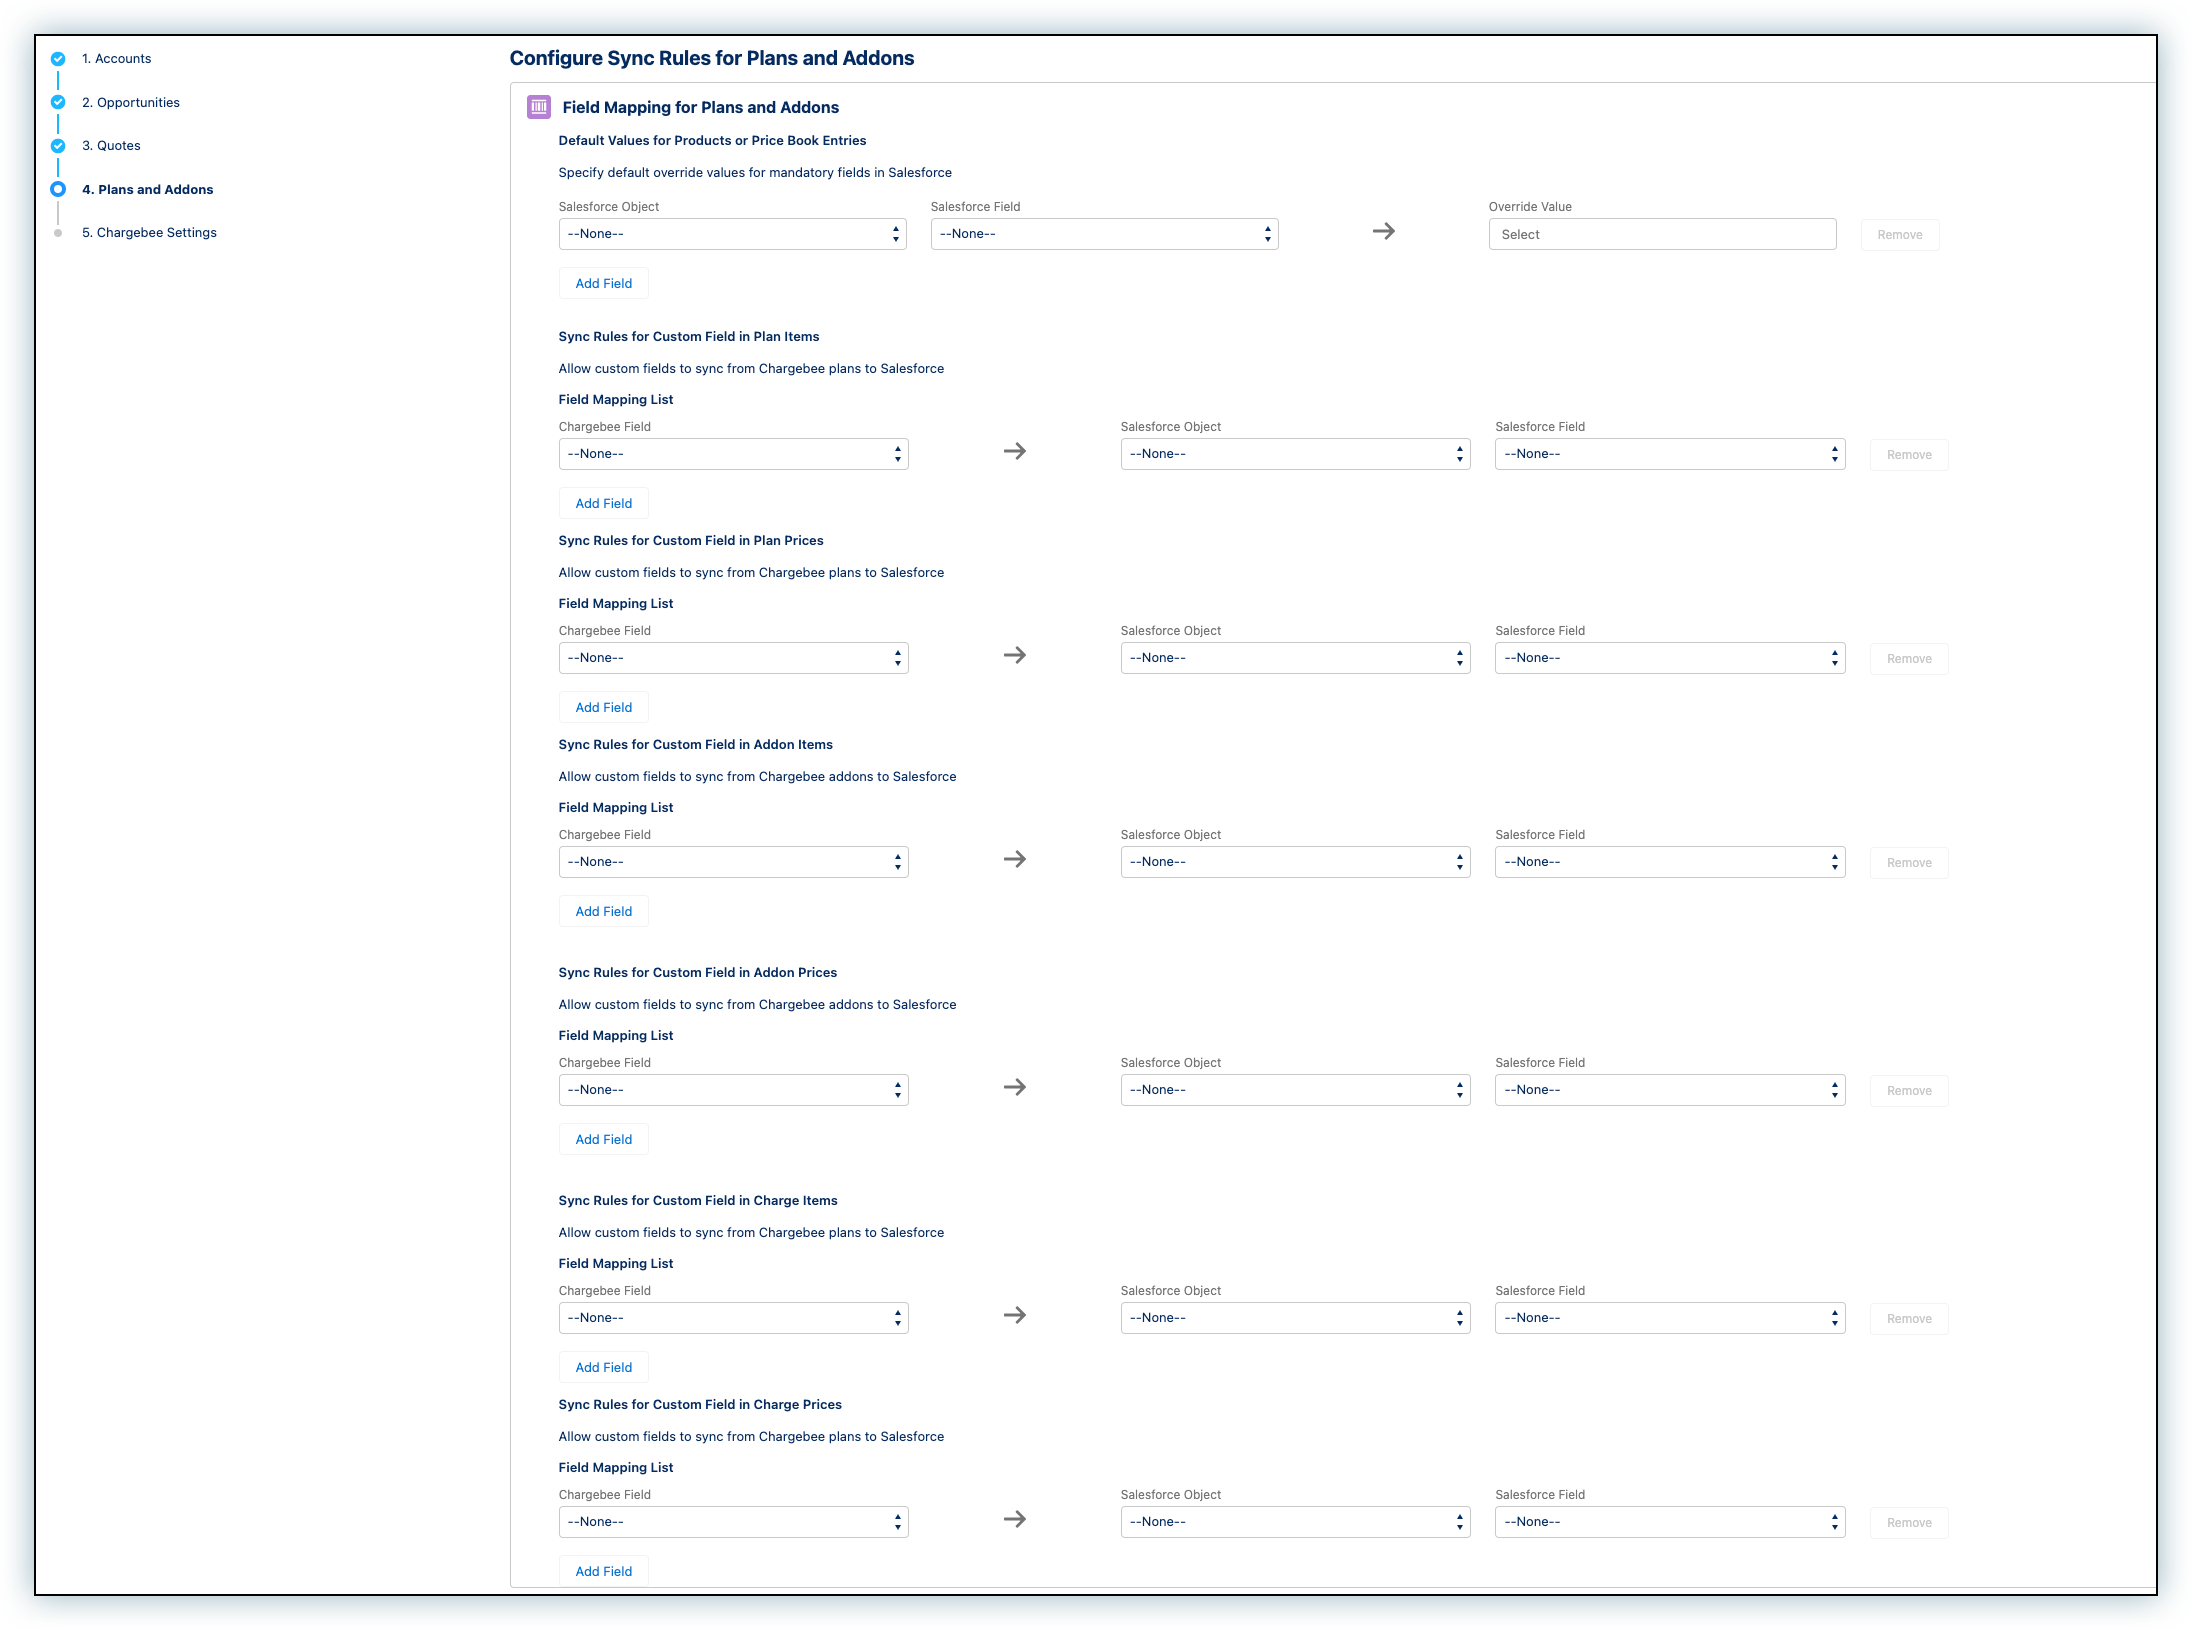The height and width of the screenshot is (1630, 2192).
Task: Open Chargebee Field dropdown for Plan Items
Action: tap(733, 454)
